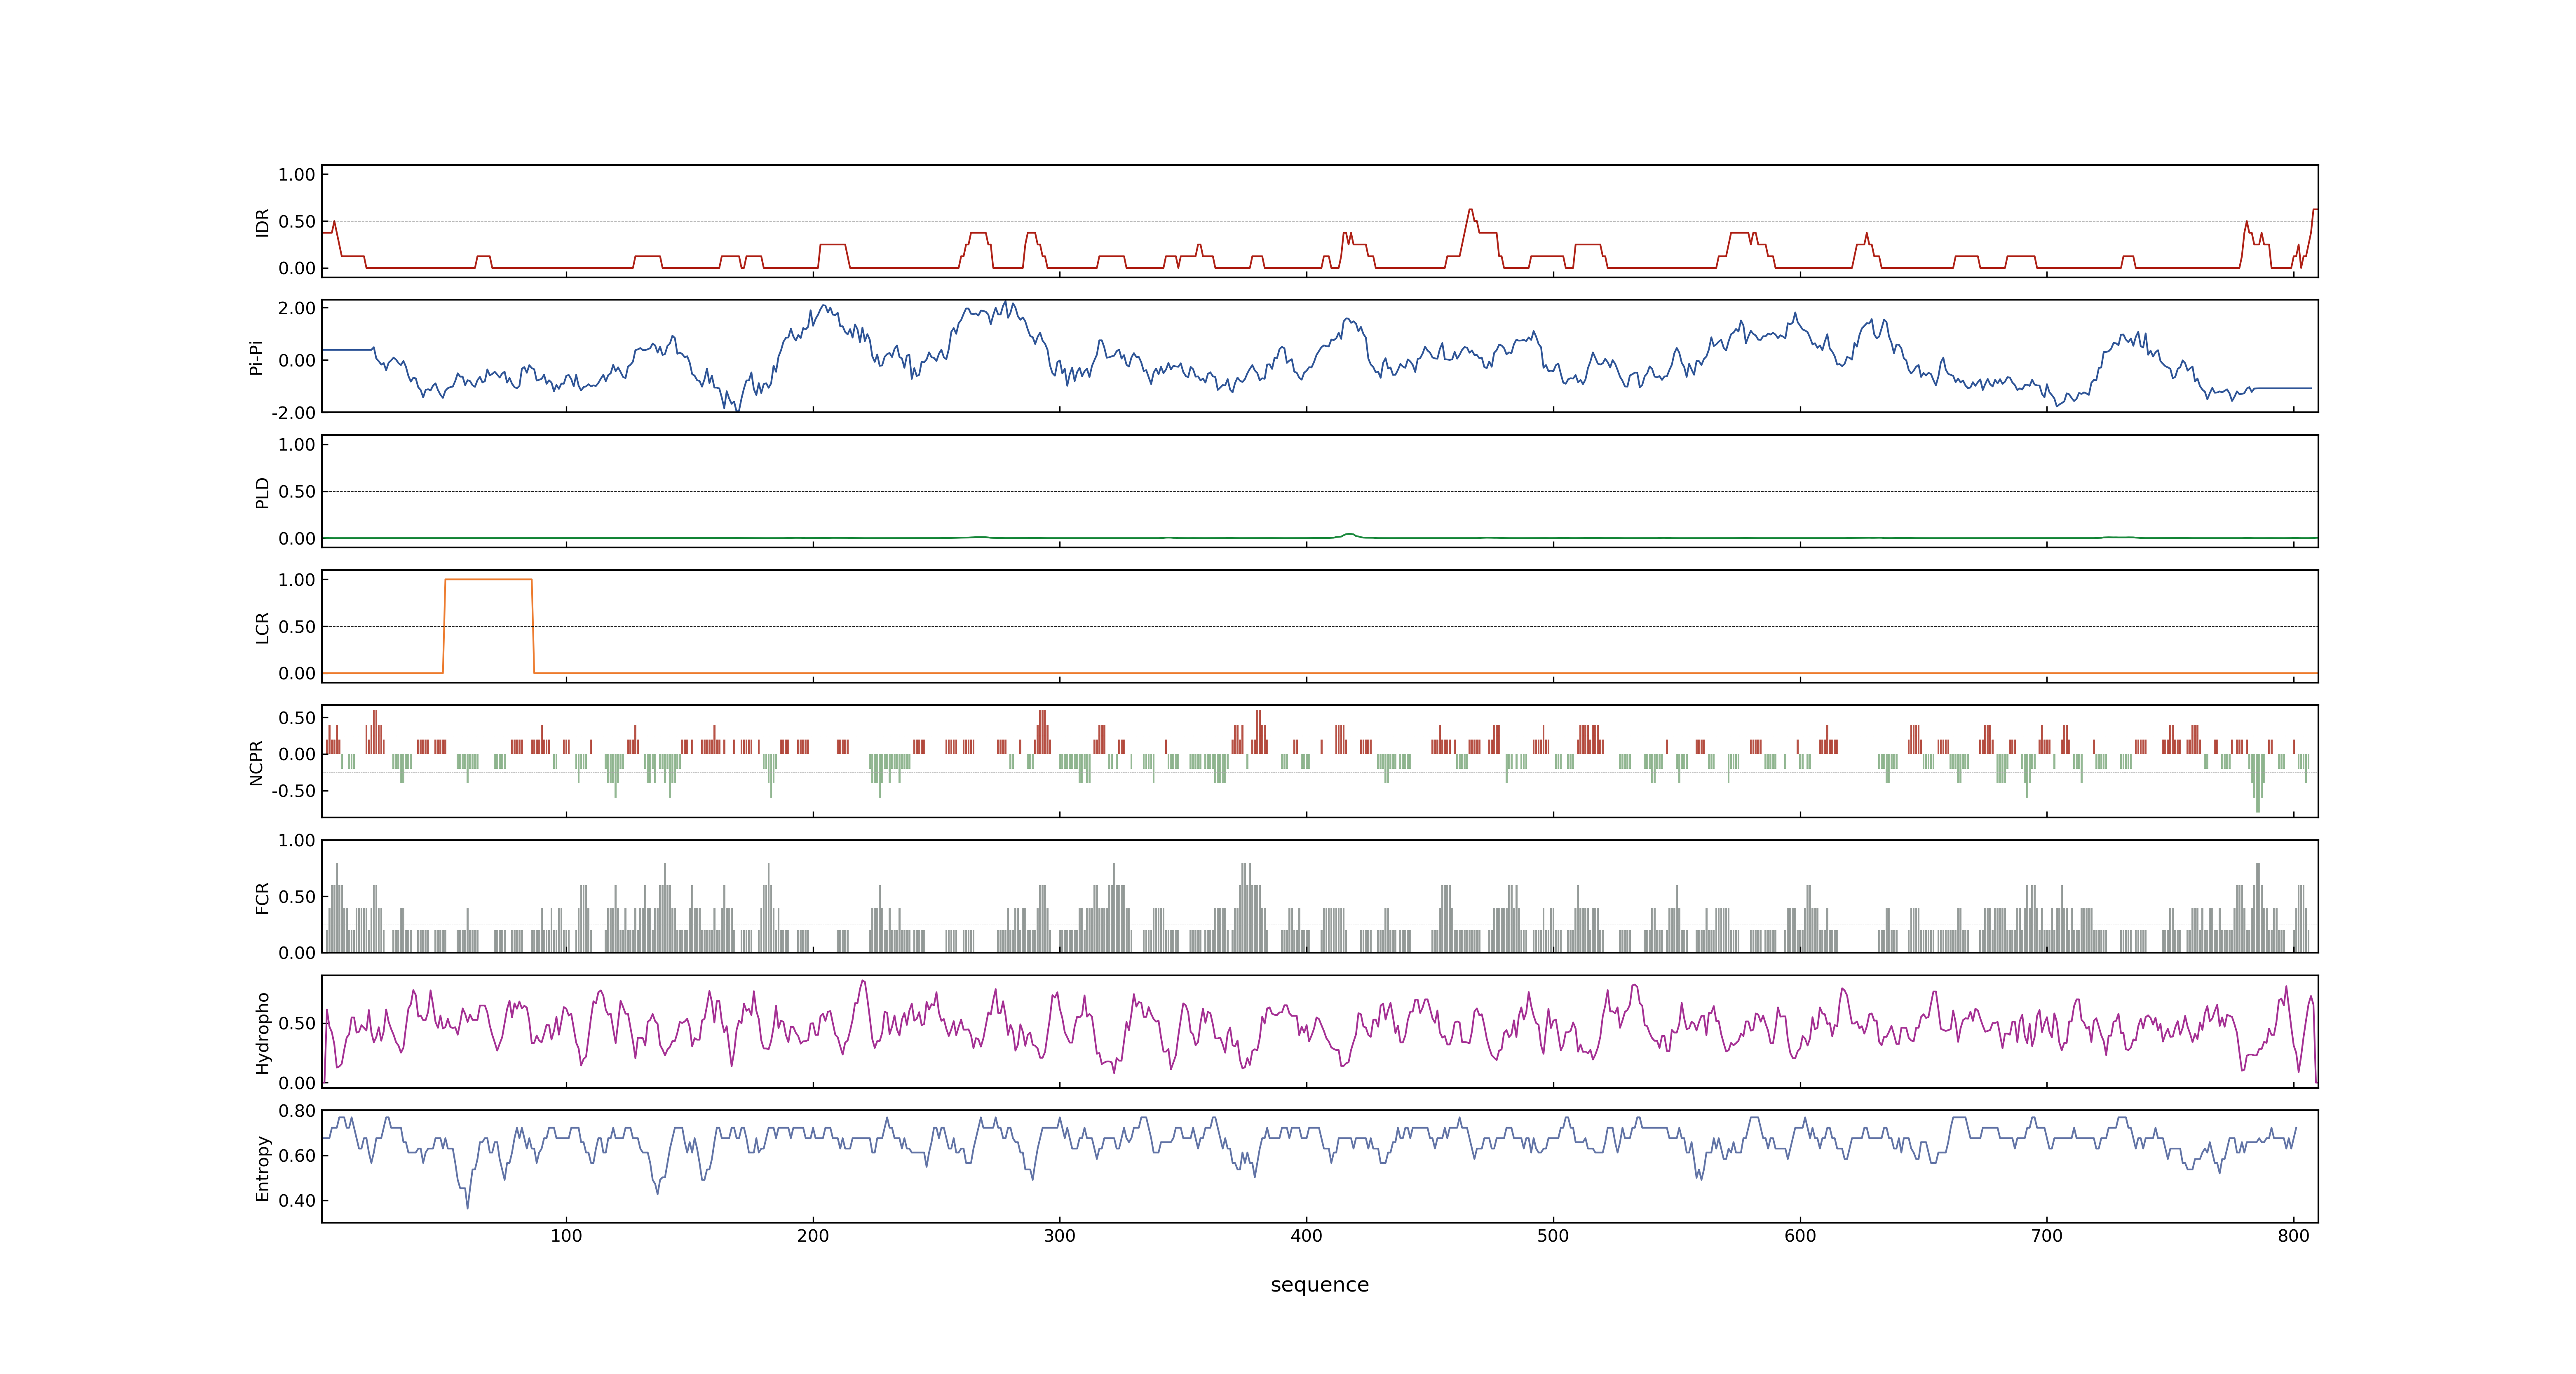The height and width of the screenshot is (1374, 2576).
Task: Click x-axis tick label 500
Action: click(1553, 1236)
